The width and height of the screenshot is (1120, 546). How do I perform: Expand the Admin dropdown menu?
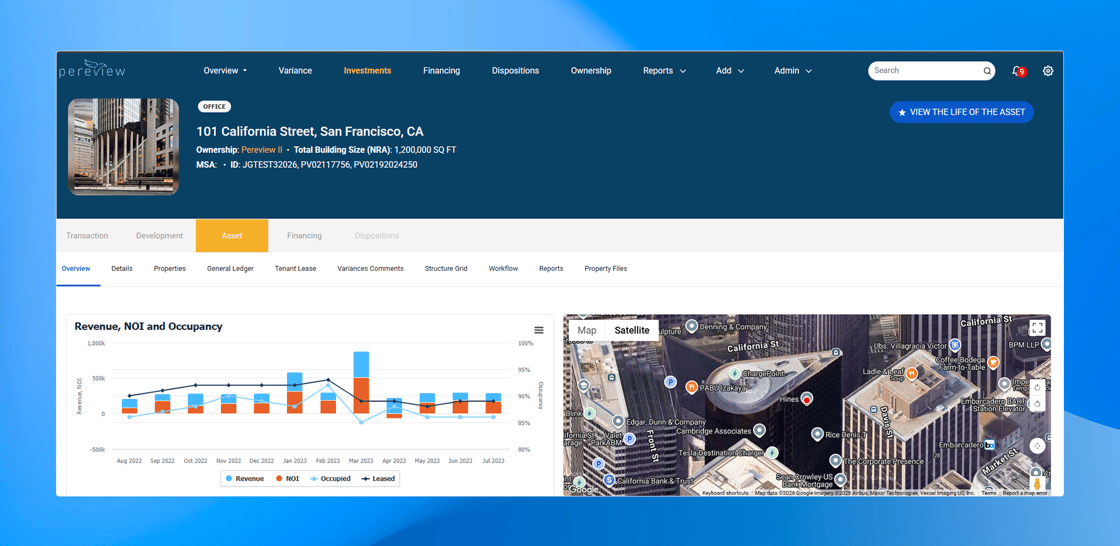pos(793,71)
